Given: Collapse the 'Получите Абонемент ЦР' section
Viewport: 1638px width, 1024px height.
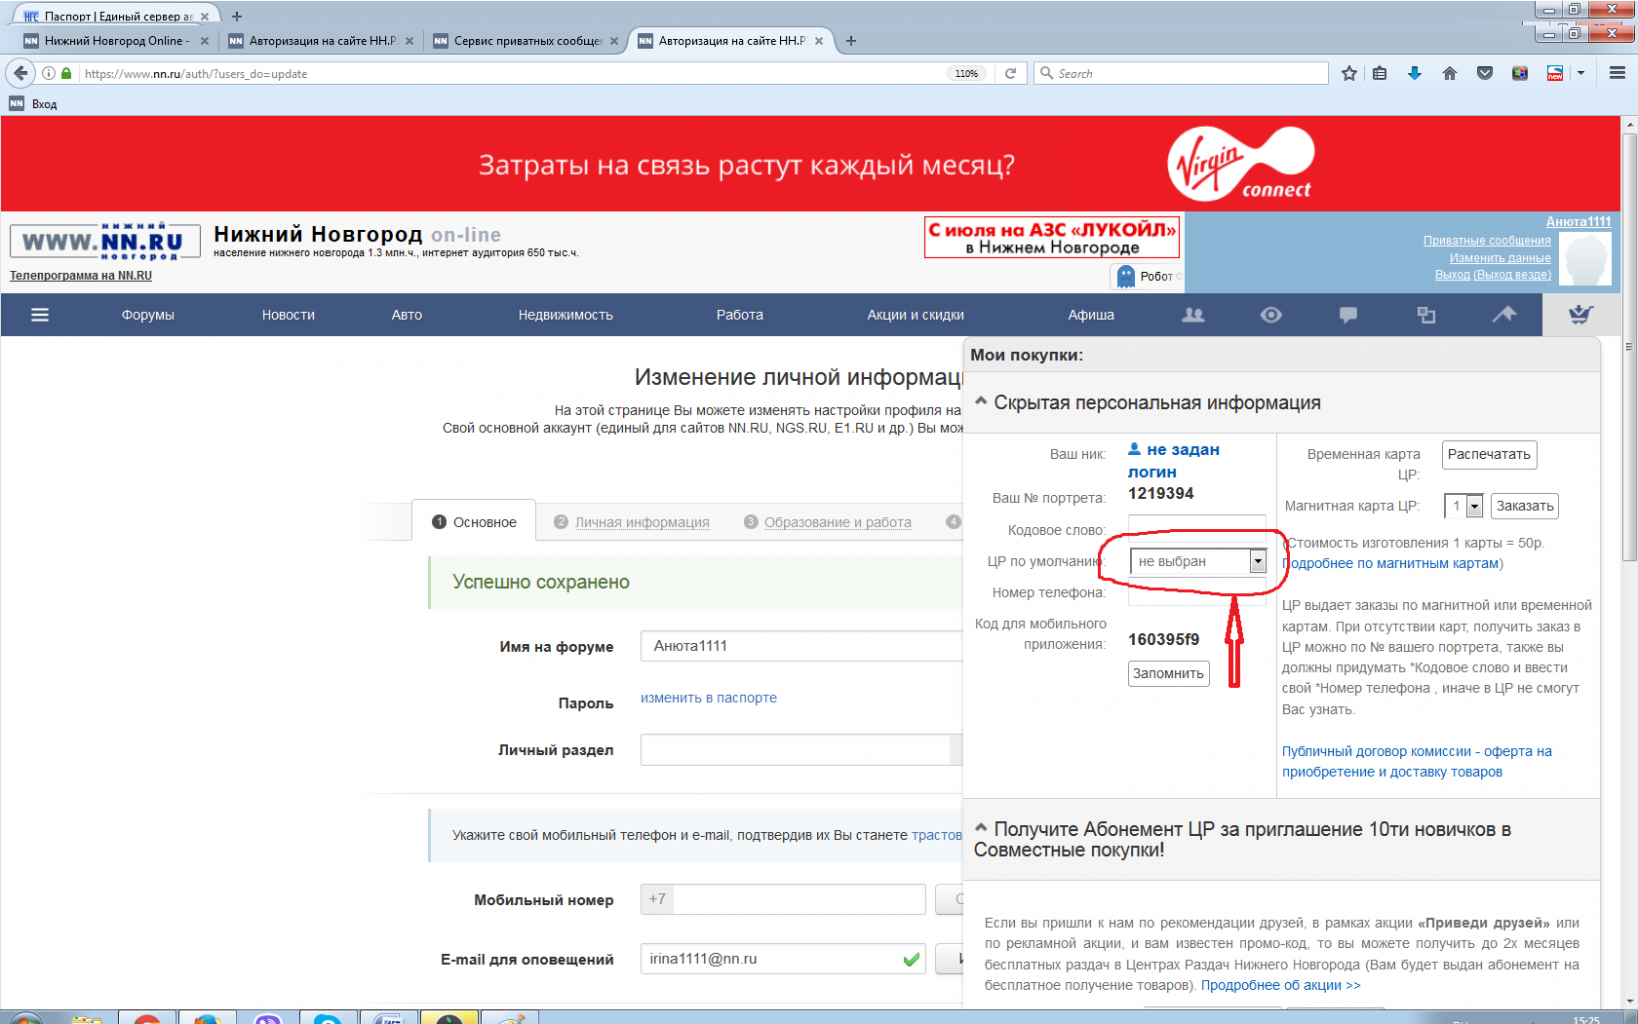Looking at the screenshot, I should coord(981,828).
